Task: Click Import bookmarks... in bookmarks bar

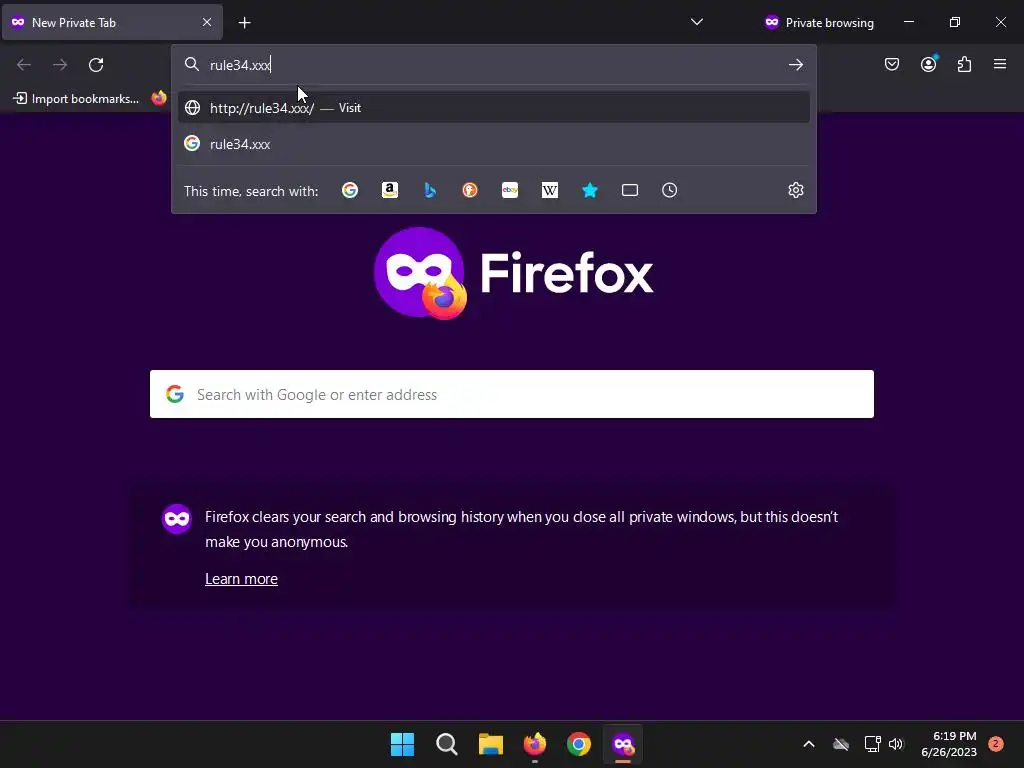Action: pos(76,99)
